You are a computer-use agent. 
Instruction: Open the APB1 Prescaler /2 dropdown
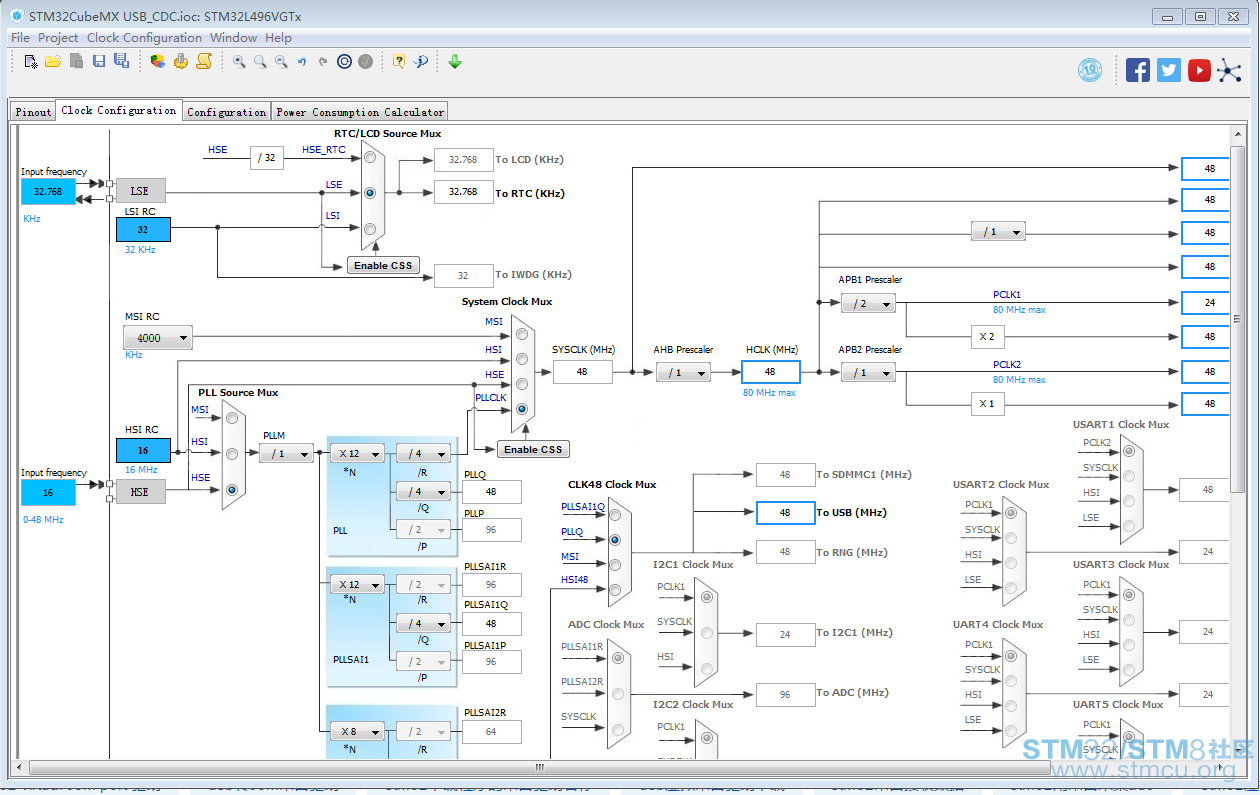point(868,303)
